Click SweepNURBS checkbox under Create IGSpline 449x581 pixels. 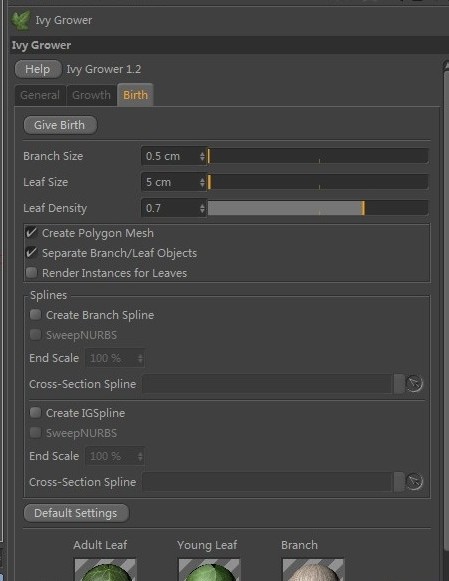pyautogui.click(x=36, y=433)
